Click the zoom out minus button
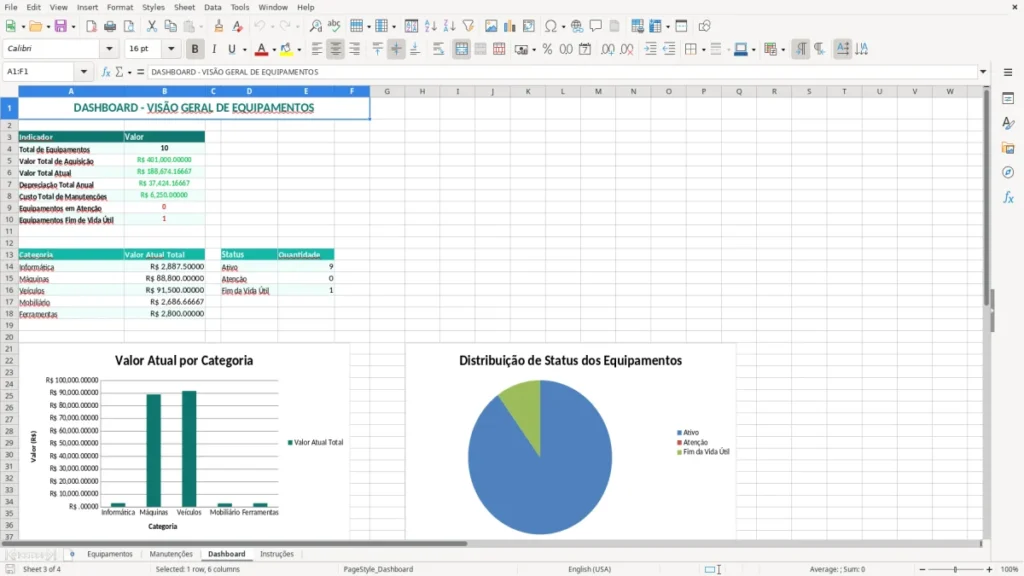The image size is (1024, 576). pyautogui.click(x=922, y=569)
